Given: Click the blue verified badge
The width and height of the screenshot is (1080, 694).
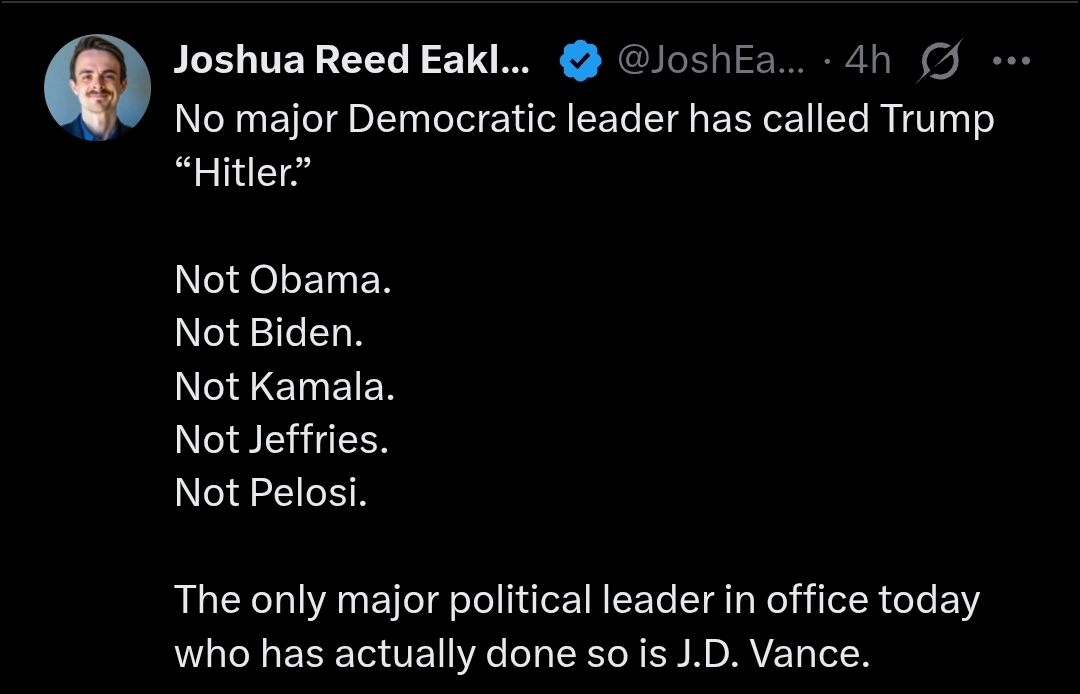Looking at the screenshot, I should click(580, 62).
